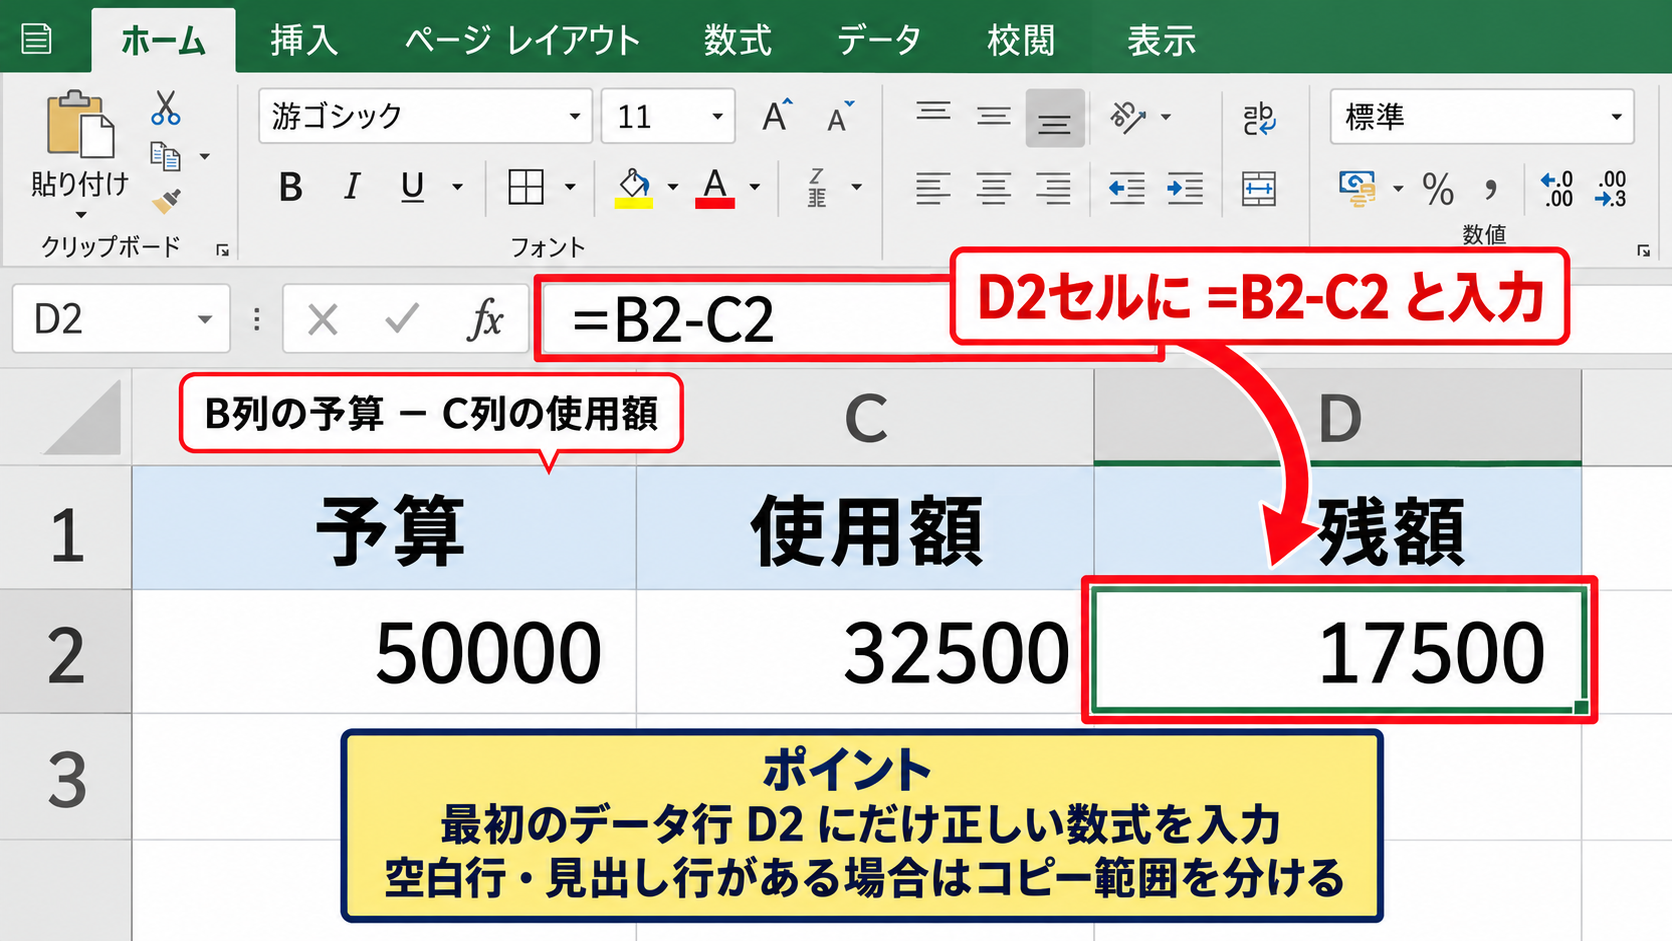This screenshot has width=1672, height=941.
Task: Toggle bottom vertical alignment
Action: (x=1054, y=118)
